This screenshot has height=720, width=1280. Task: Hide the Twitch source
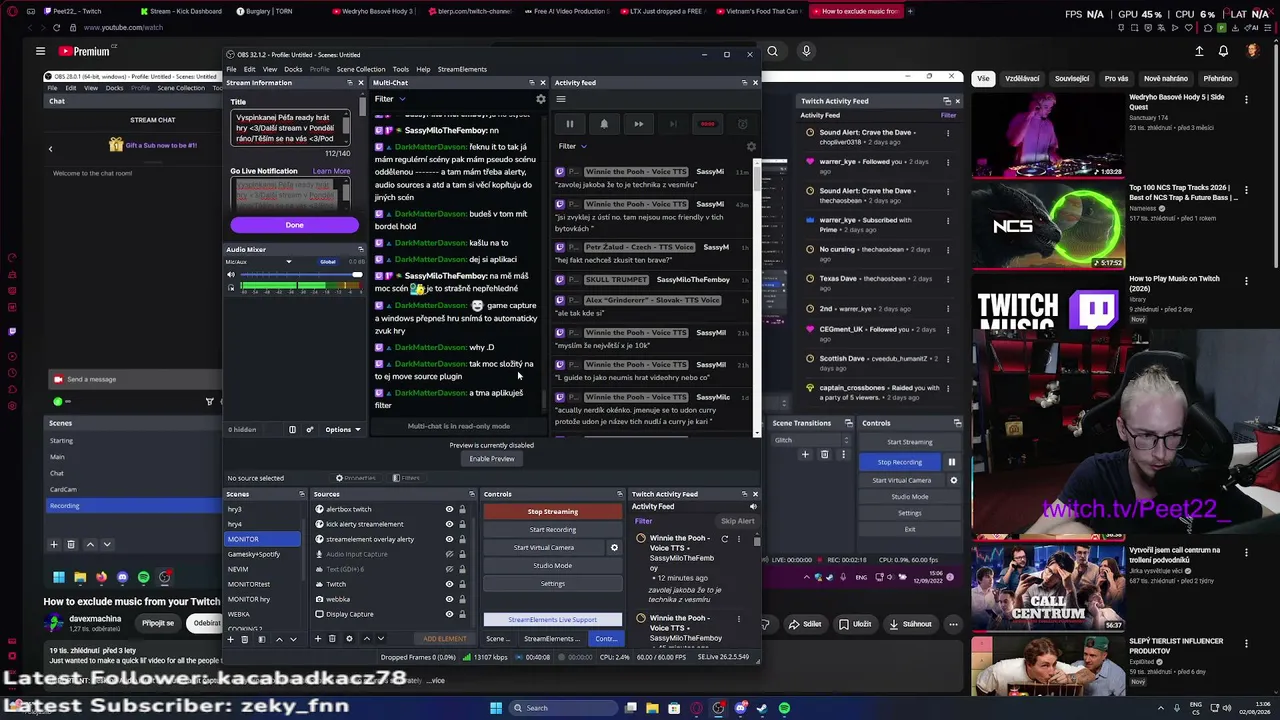[449, 584]
